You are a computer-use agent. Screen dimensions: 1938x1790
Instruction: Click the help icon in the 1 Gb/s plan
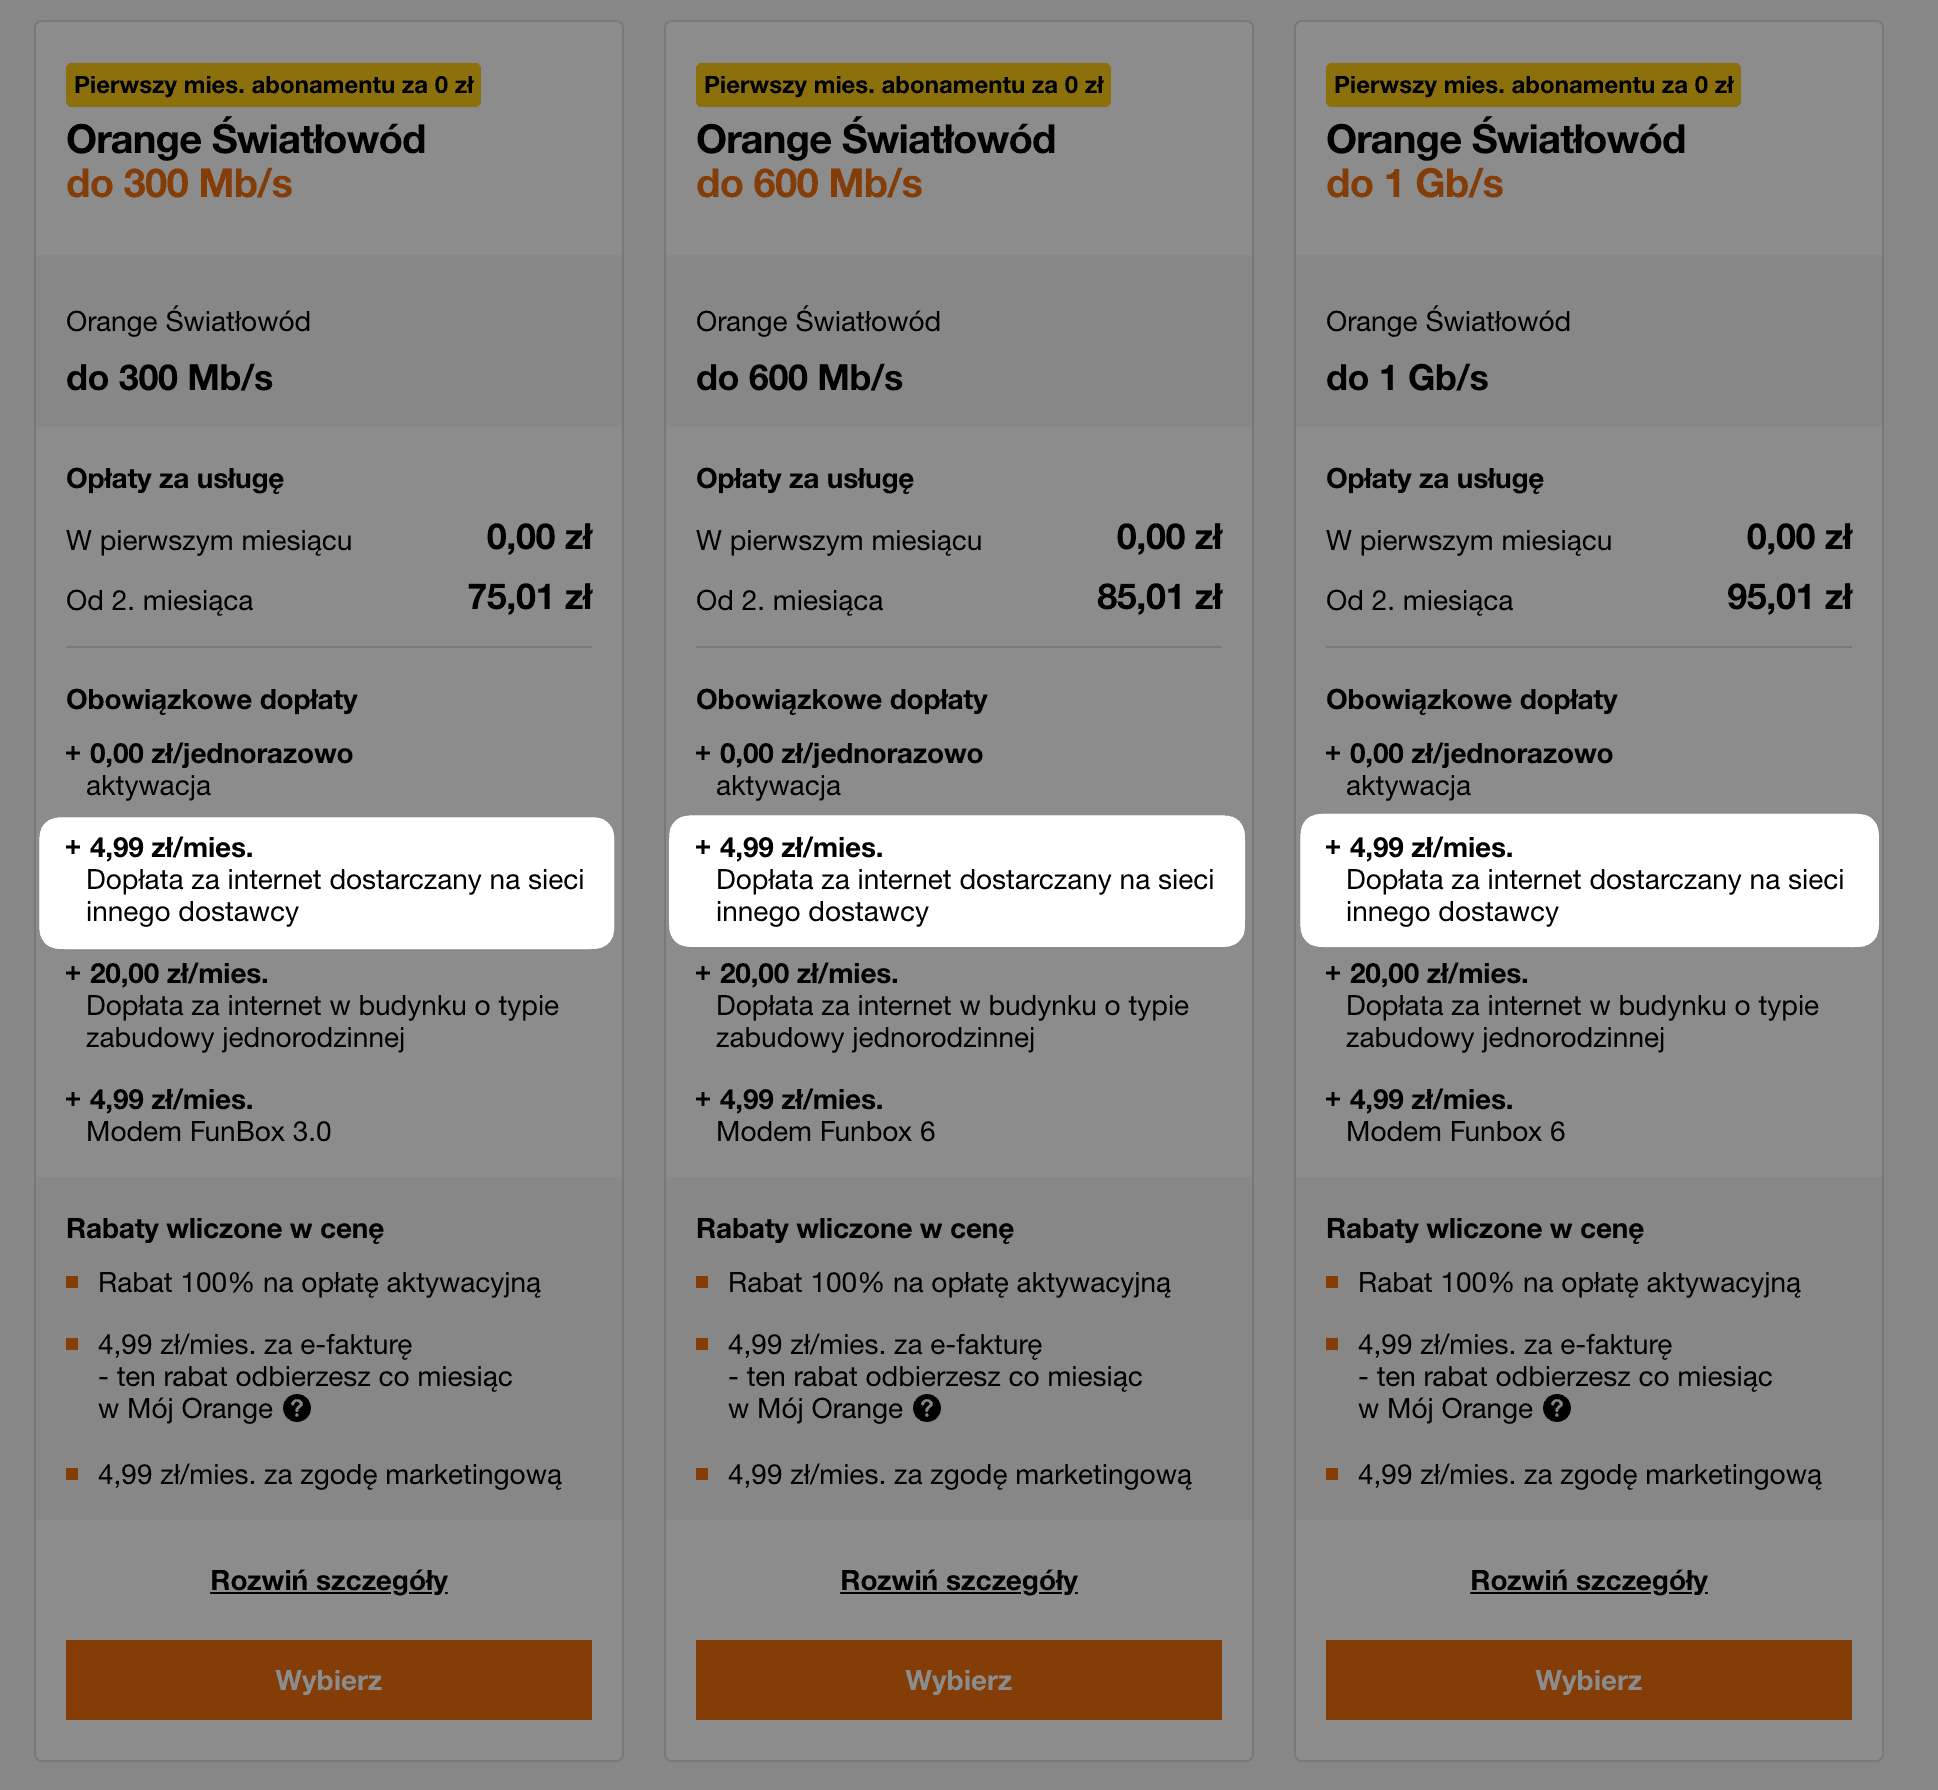tap(1557, 1408)
